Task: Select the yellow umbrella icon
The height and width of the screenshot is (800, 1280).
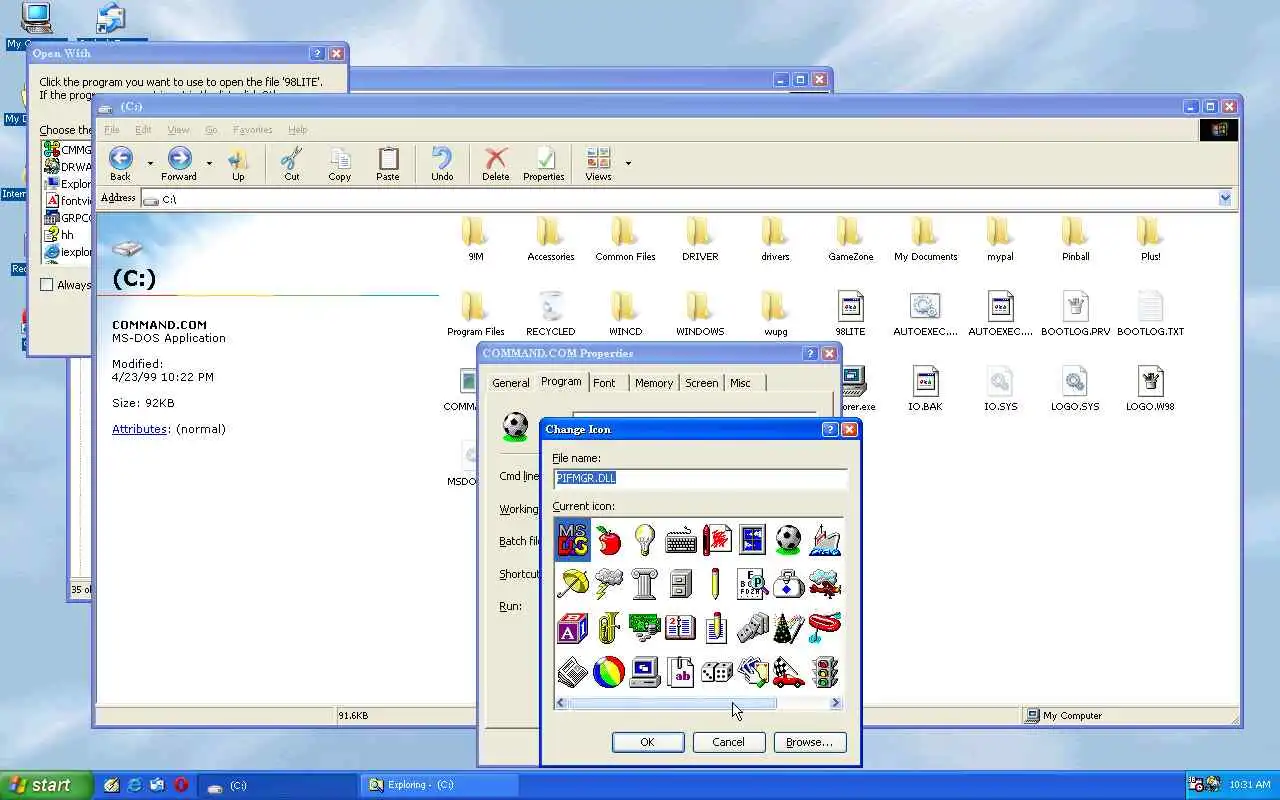Action: pyautogui.click(x=572, y=583)
